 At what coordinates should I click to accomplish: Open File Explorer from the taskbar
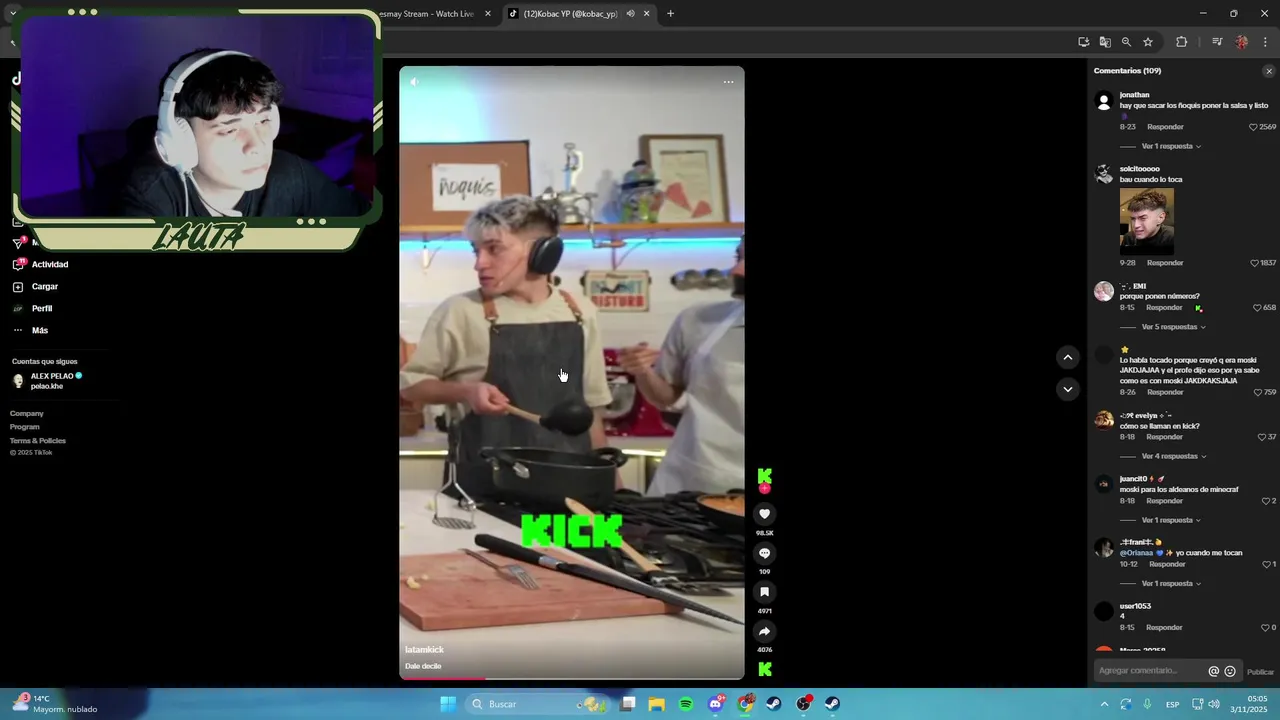pos(656,704)
